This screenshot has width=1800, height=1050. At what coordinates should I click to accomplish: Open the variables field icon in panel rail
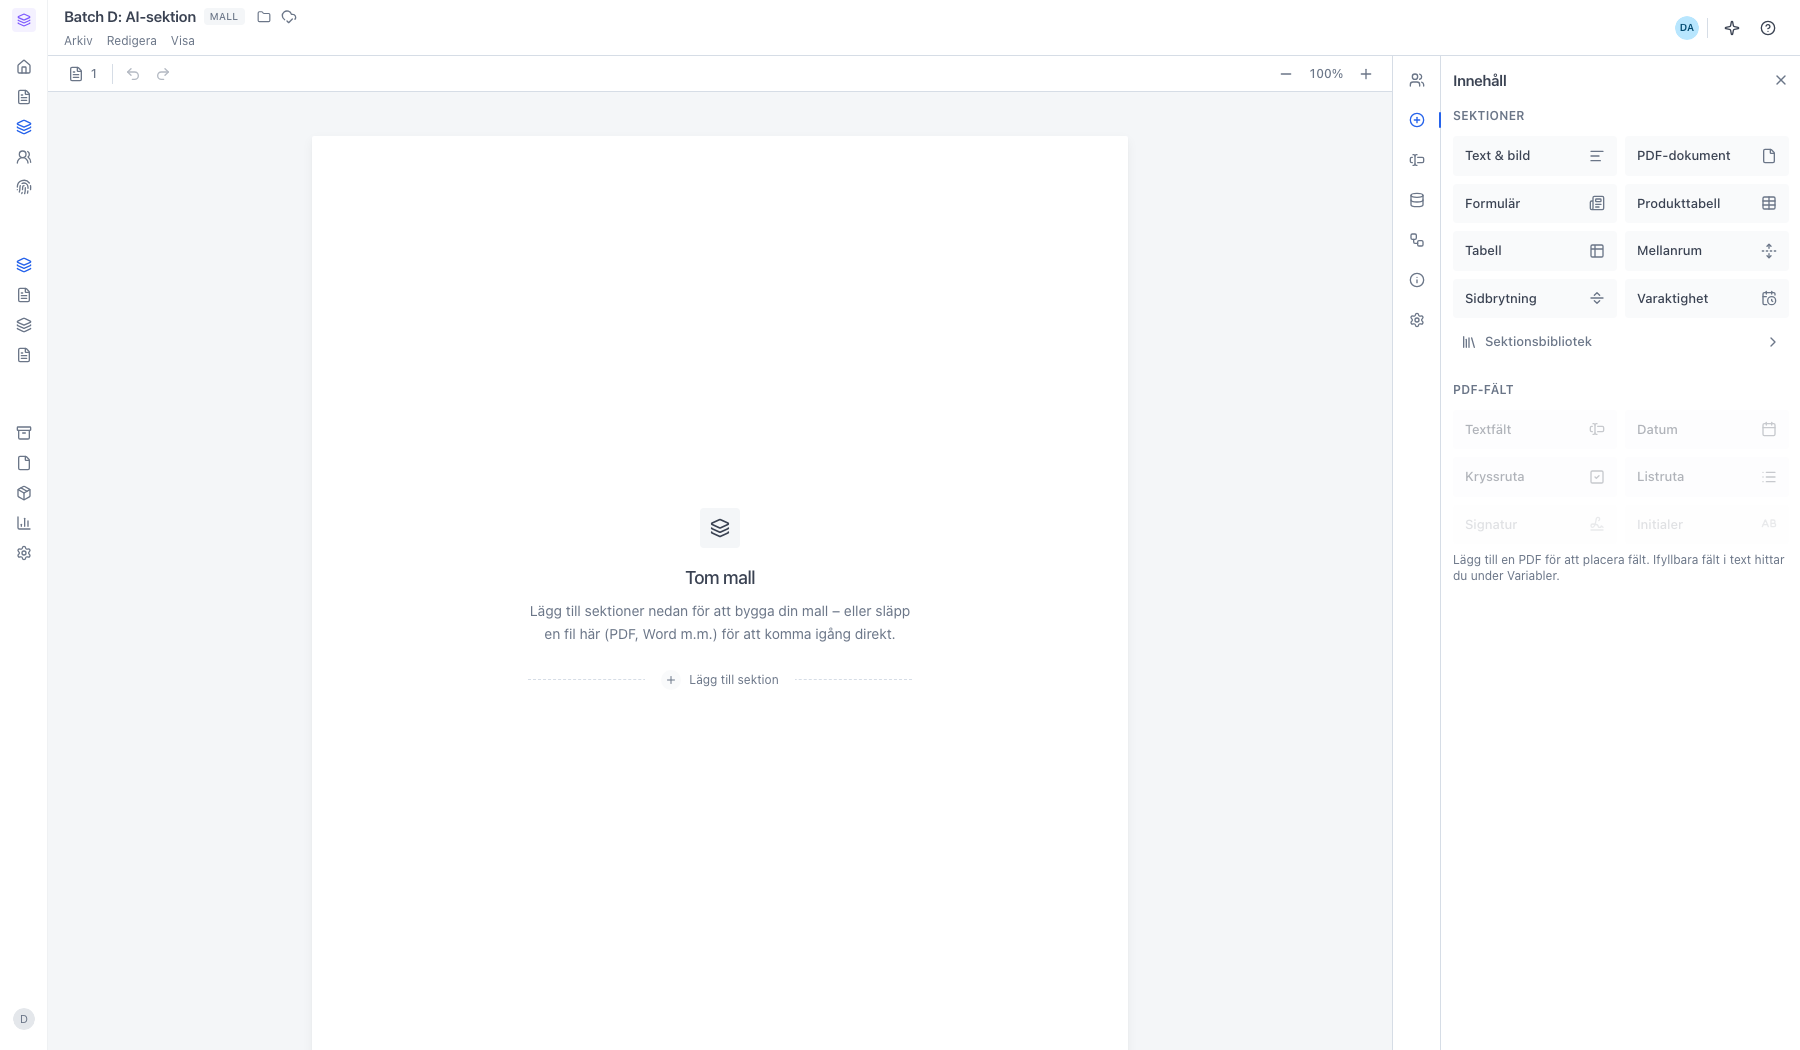point(1417,160)
